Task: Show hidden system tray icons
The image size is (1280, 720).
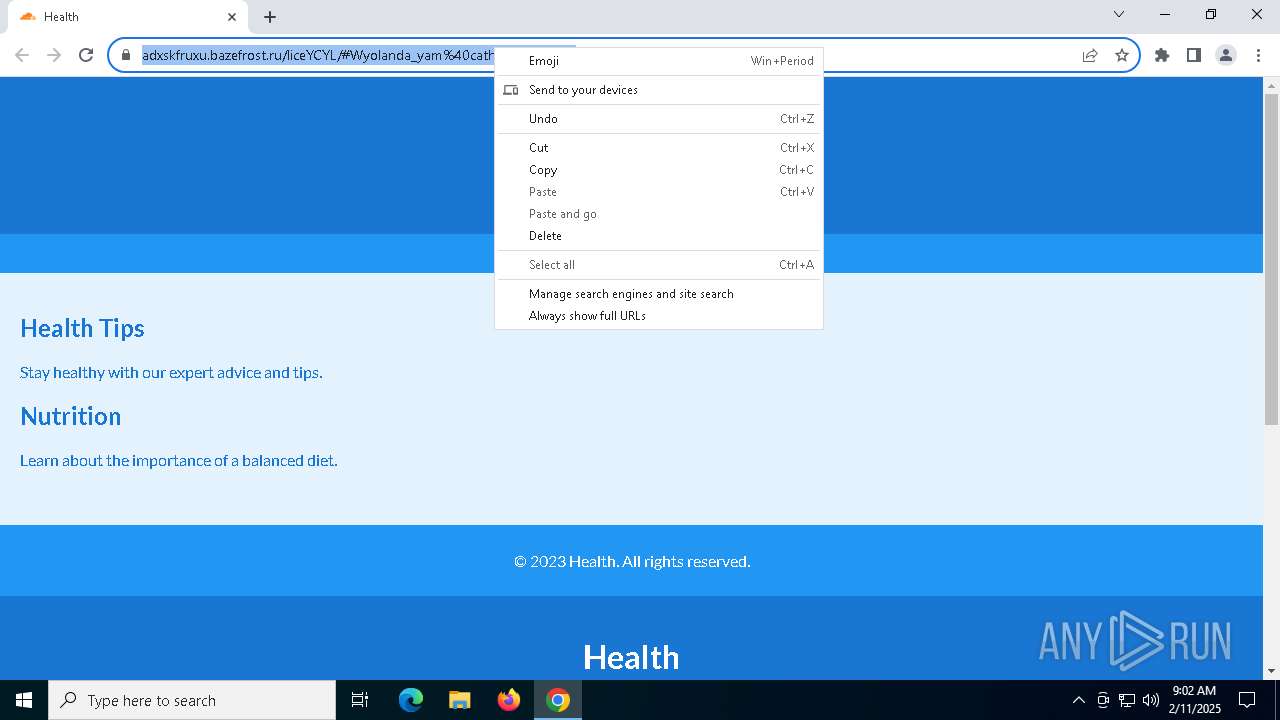Action: pyautogui.click(x=1078, y=700)
